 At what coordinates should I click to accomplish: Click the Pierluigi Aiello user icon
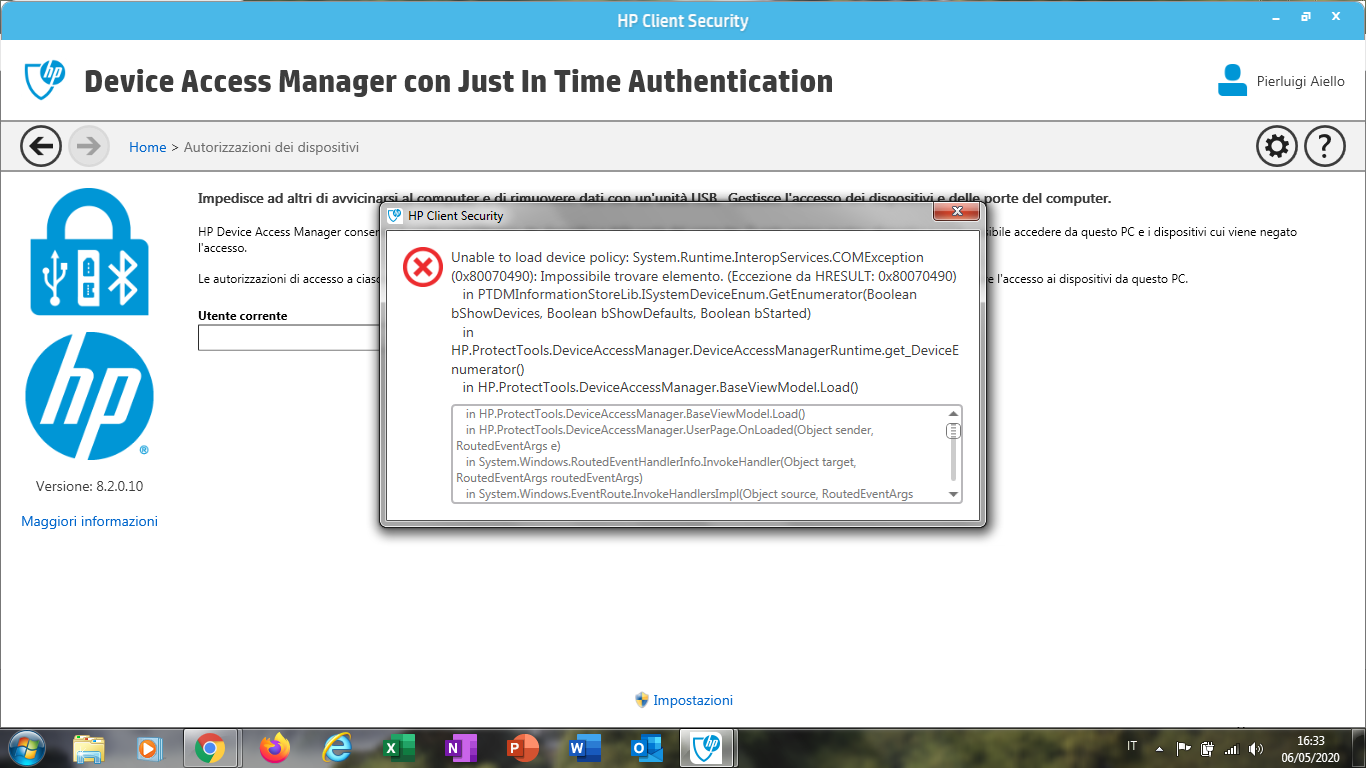pos(1232,81)
